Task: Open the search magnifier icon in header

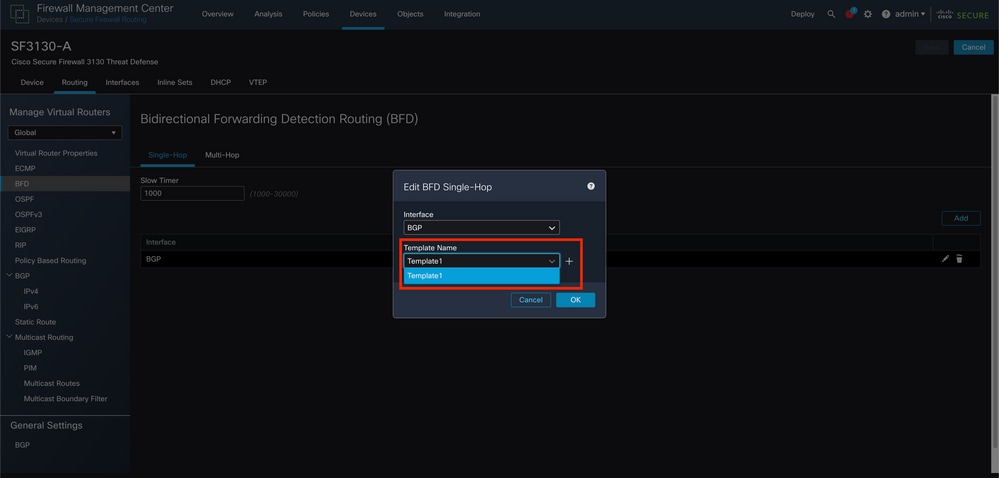Action: click(x=831, y=14)
